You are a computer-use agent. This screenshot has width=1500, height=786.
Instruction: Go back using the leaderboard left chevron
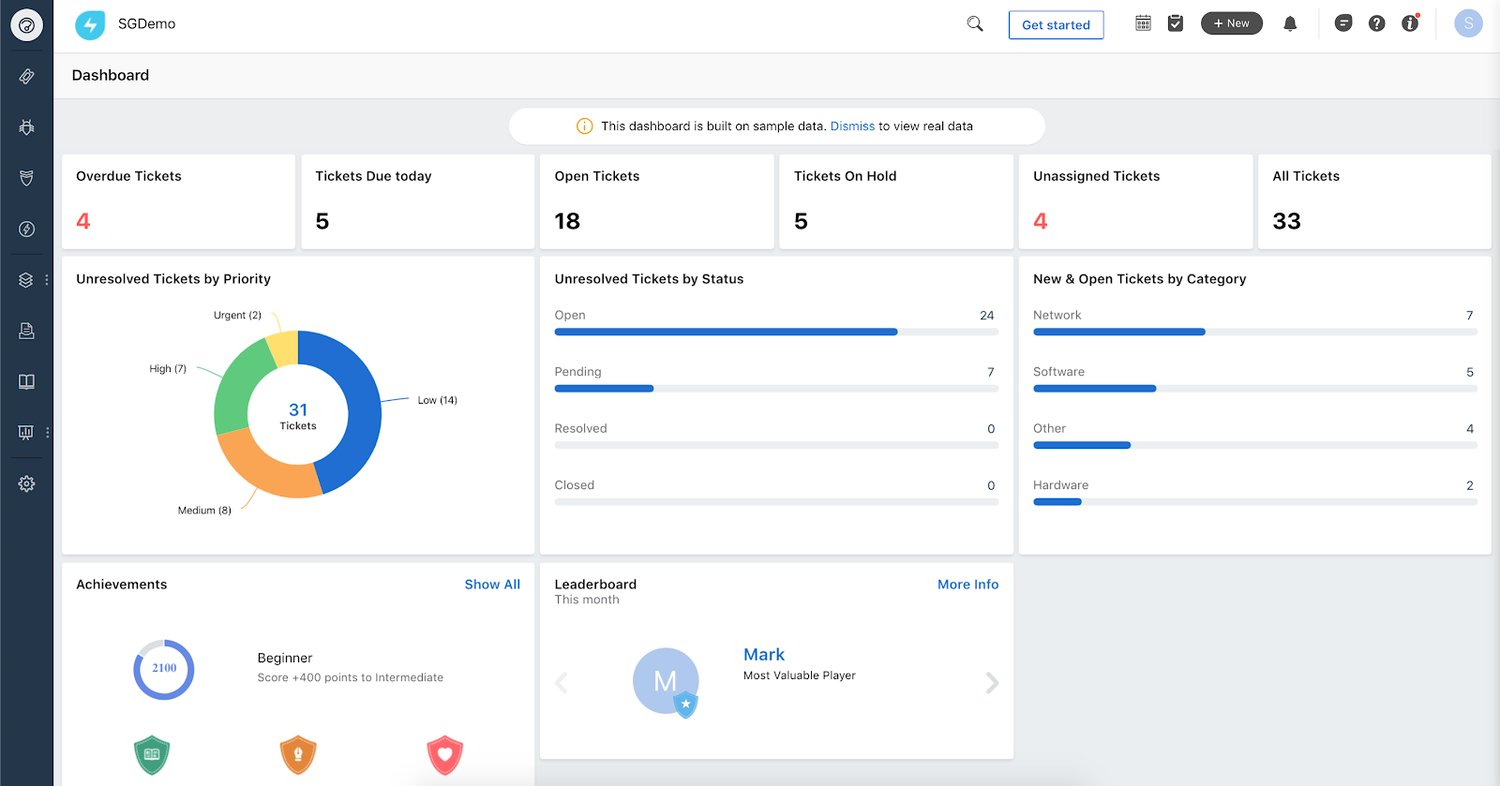[561, 683]
